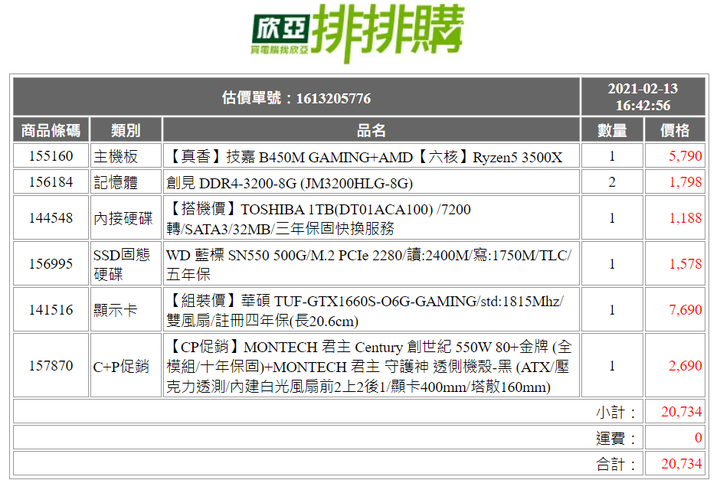The width and height of the screenshot is (720, 480).
Task: Click the 合計 label
Action: (615, 464)
